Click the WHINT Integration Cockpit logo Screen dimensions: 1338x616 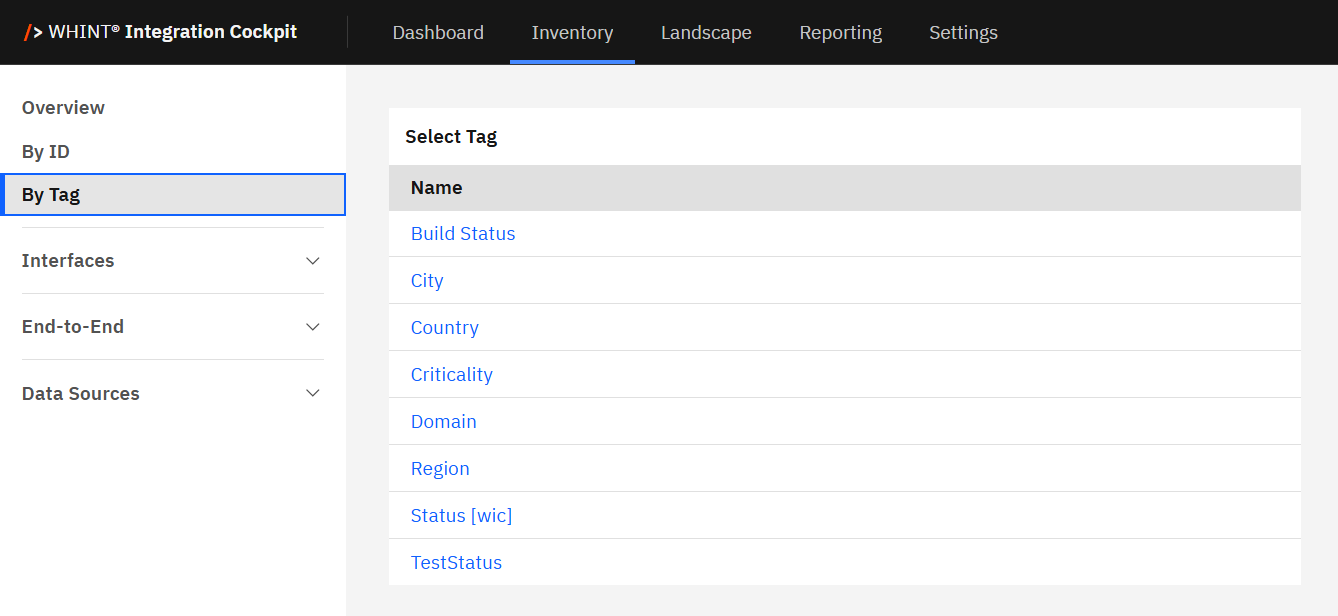[x=160, y=32]
